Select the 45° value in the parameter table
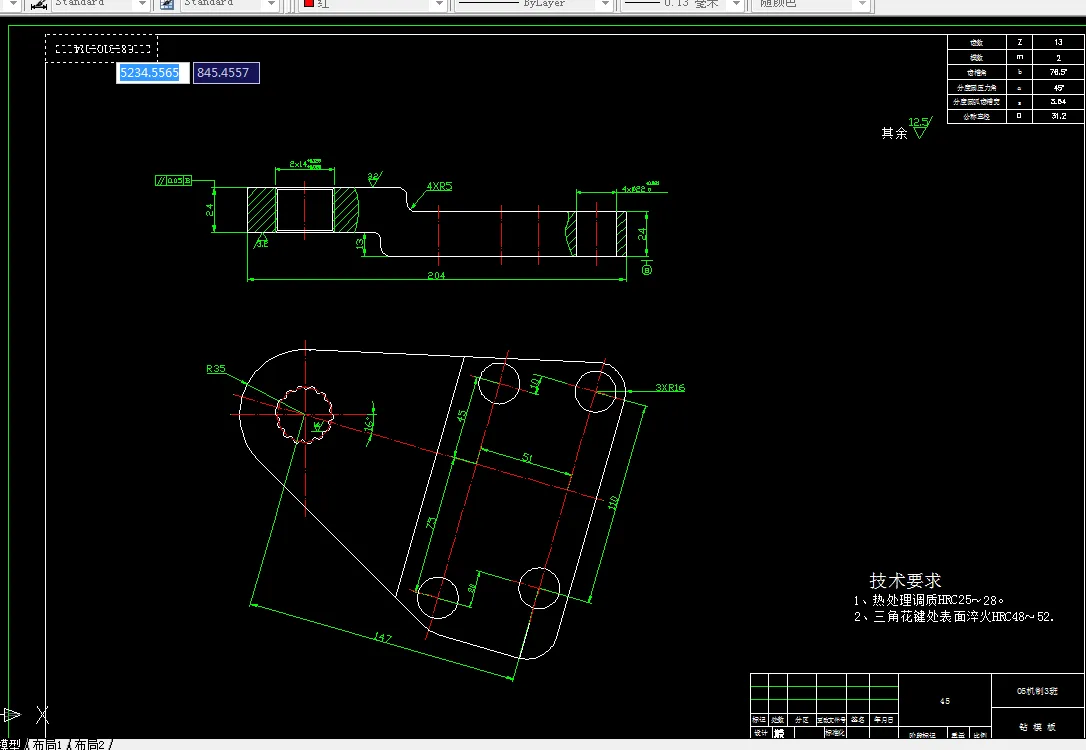Screen dimensions: 1086x750 (1058, 87)
